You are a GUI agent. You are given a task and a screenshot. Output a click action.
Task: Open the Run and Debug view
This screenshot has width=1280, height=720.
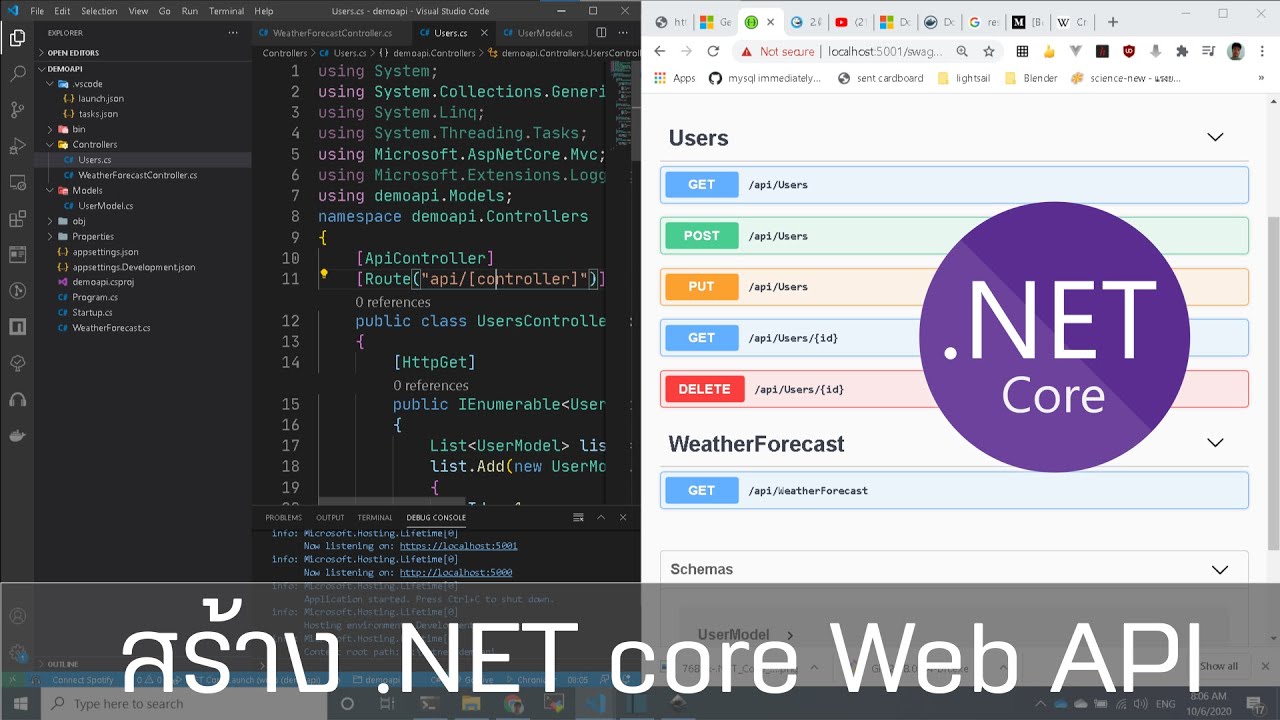(x=17, y=147)
